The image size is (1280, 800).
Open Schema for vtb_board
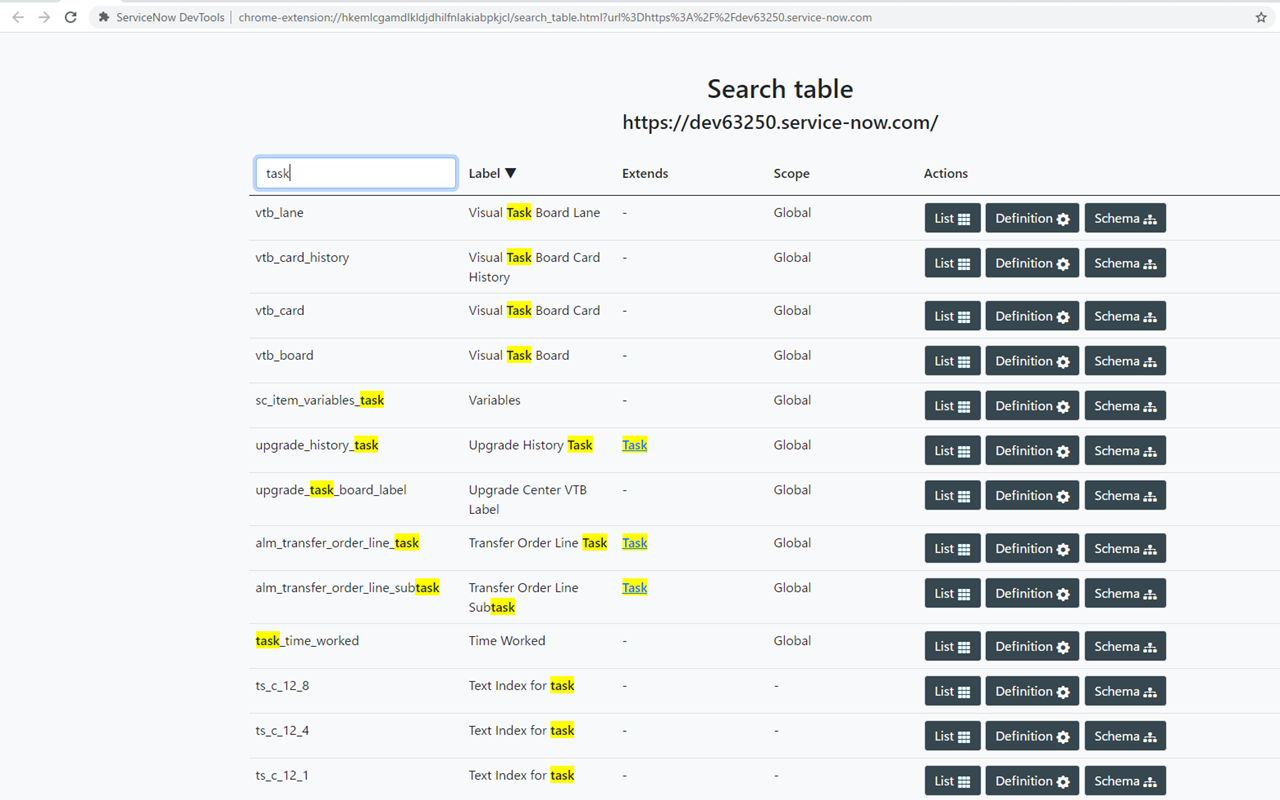tap(1125, 361)
